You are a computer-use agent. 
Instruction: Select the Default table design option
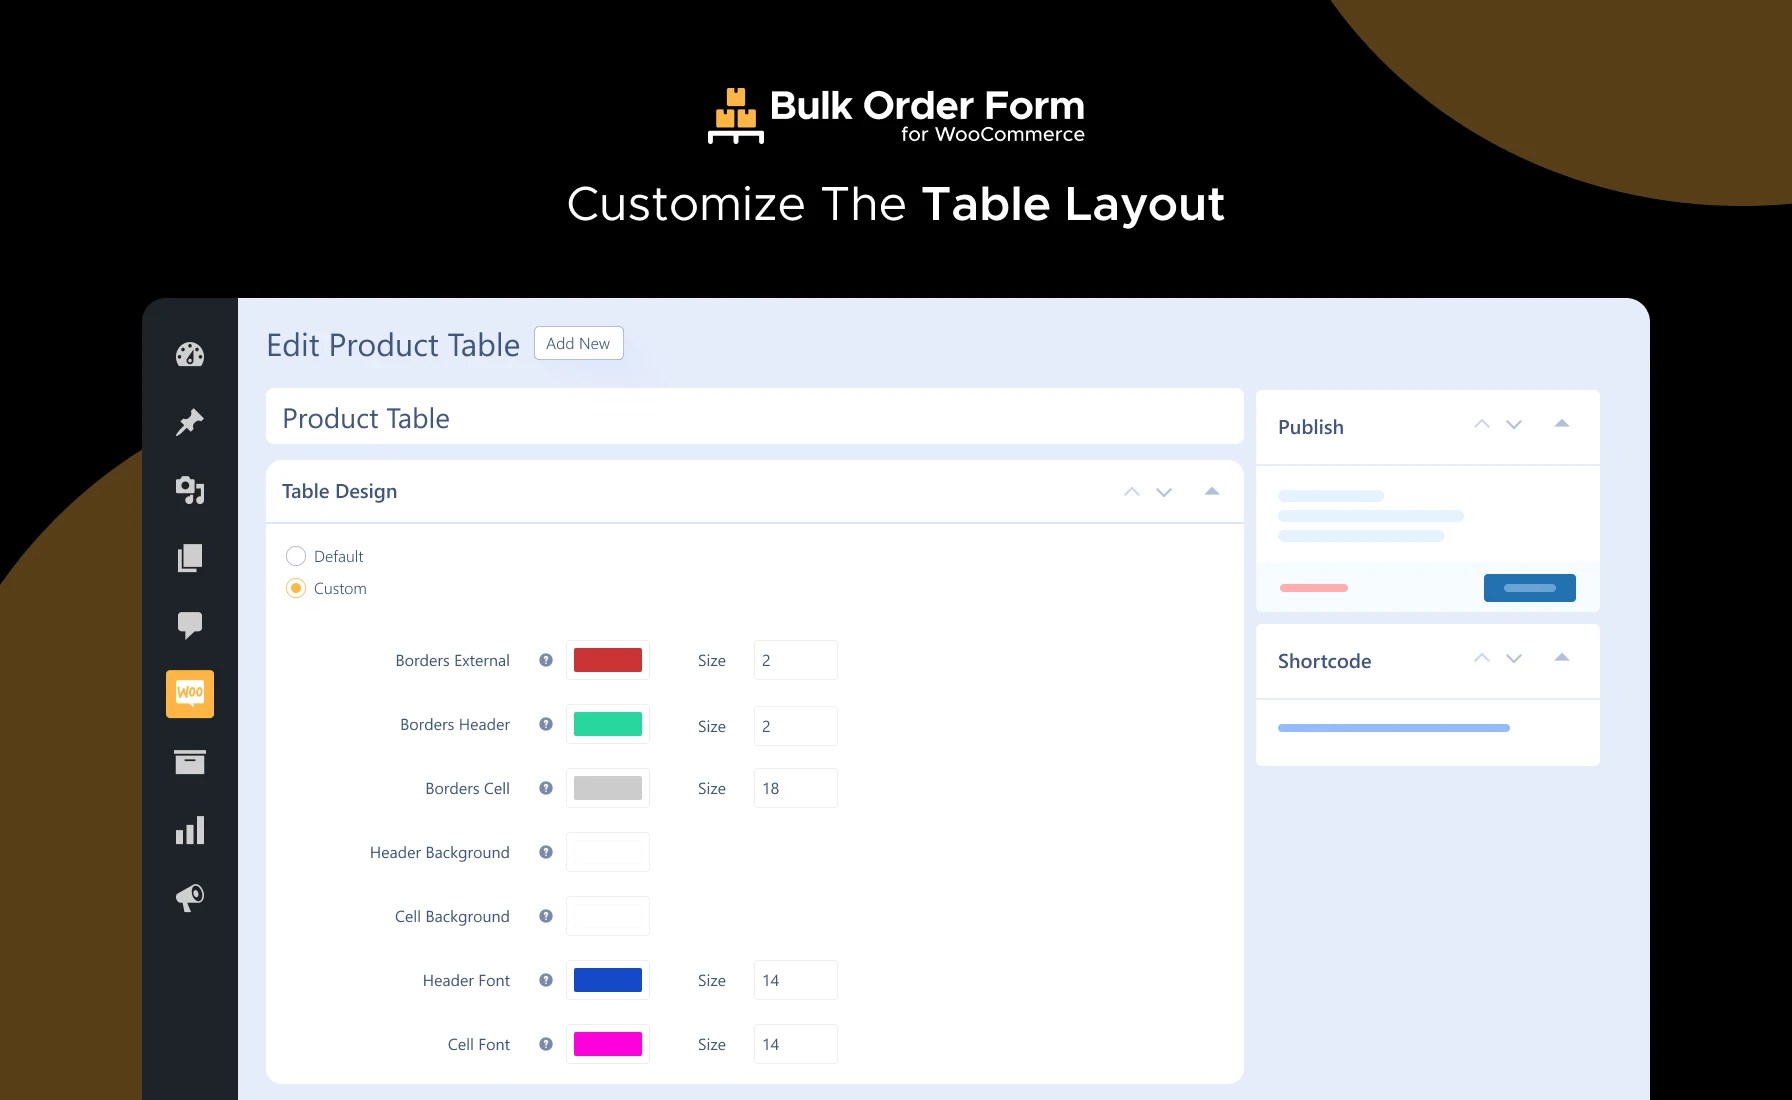point(296,556)
